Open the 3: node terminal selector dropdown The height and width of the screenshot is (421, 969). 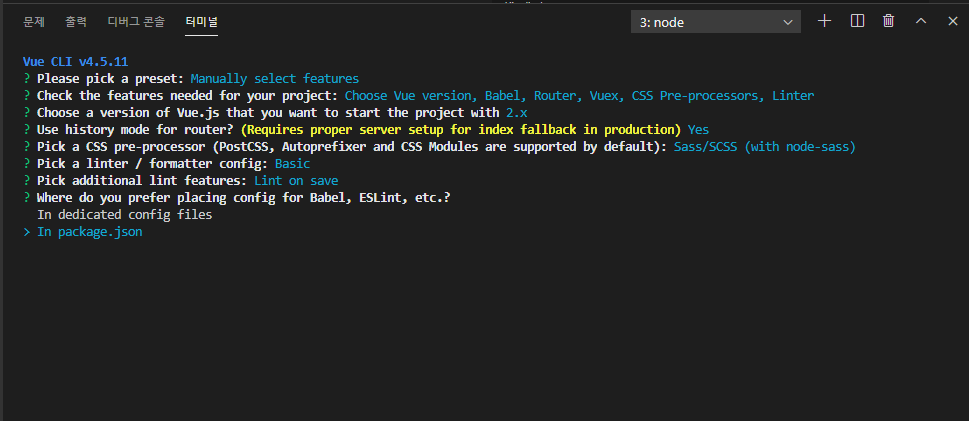[x=716, y=22]
